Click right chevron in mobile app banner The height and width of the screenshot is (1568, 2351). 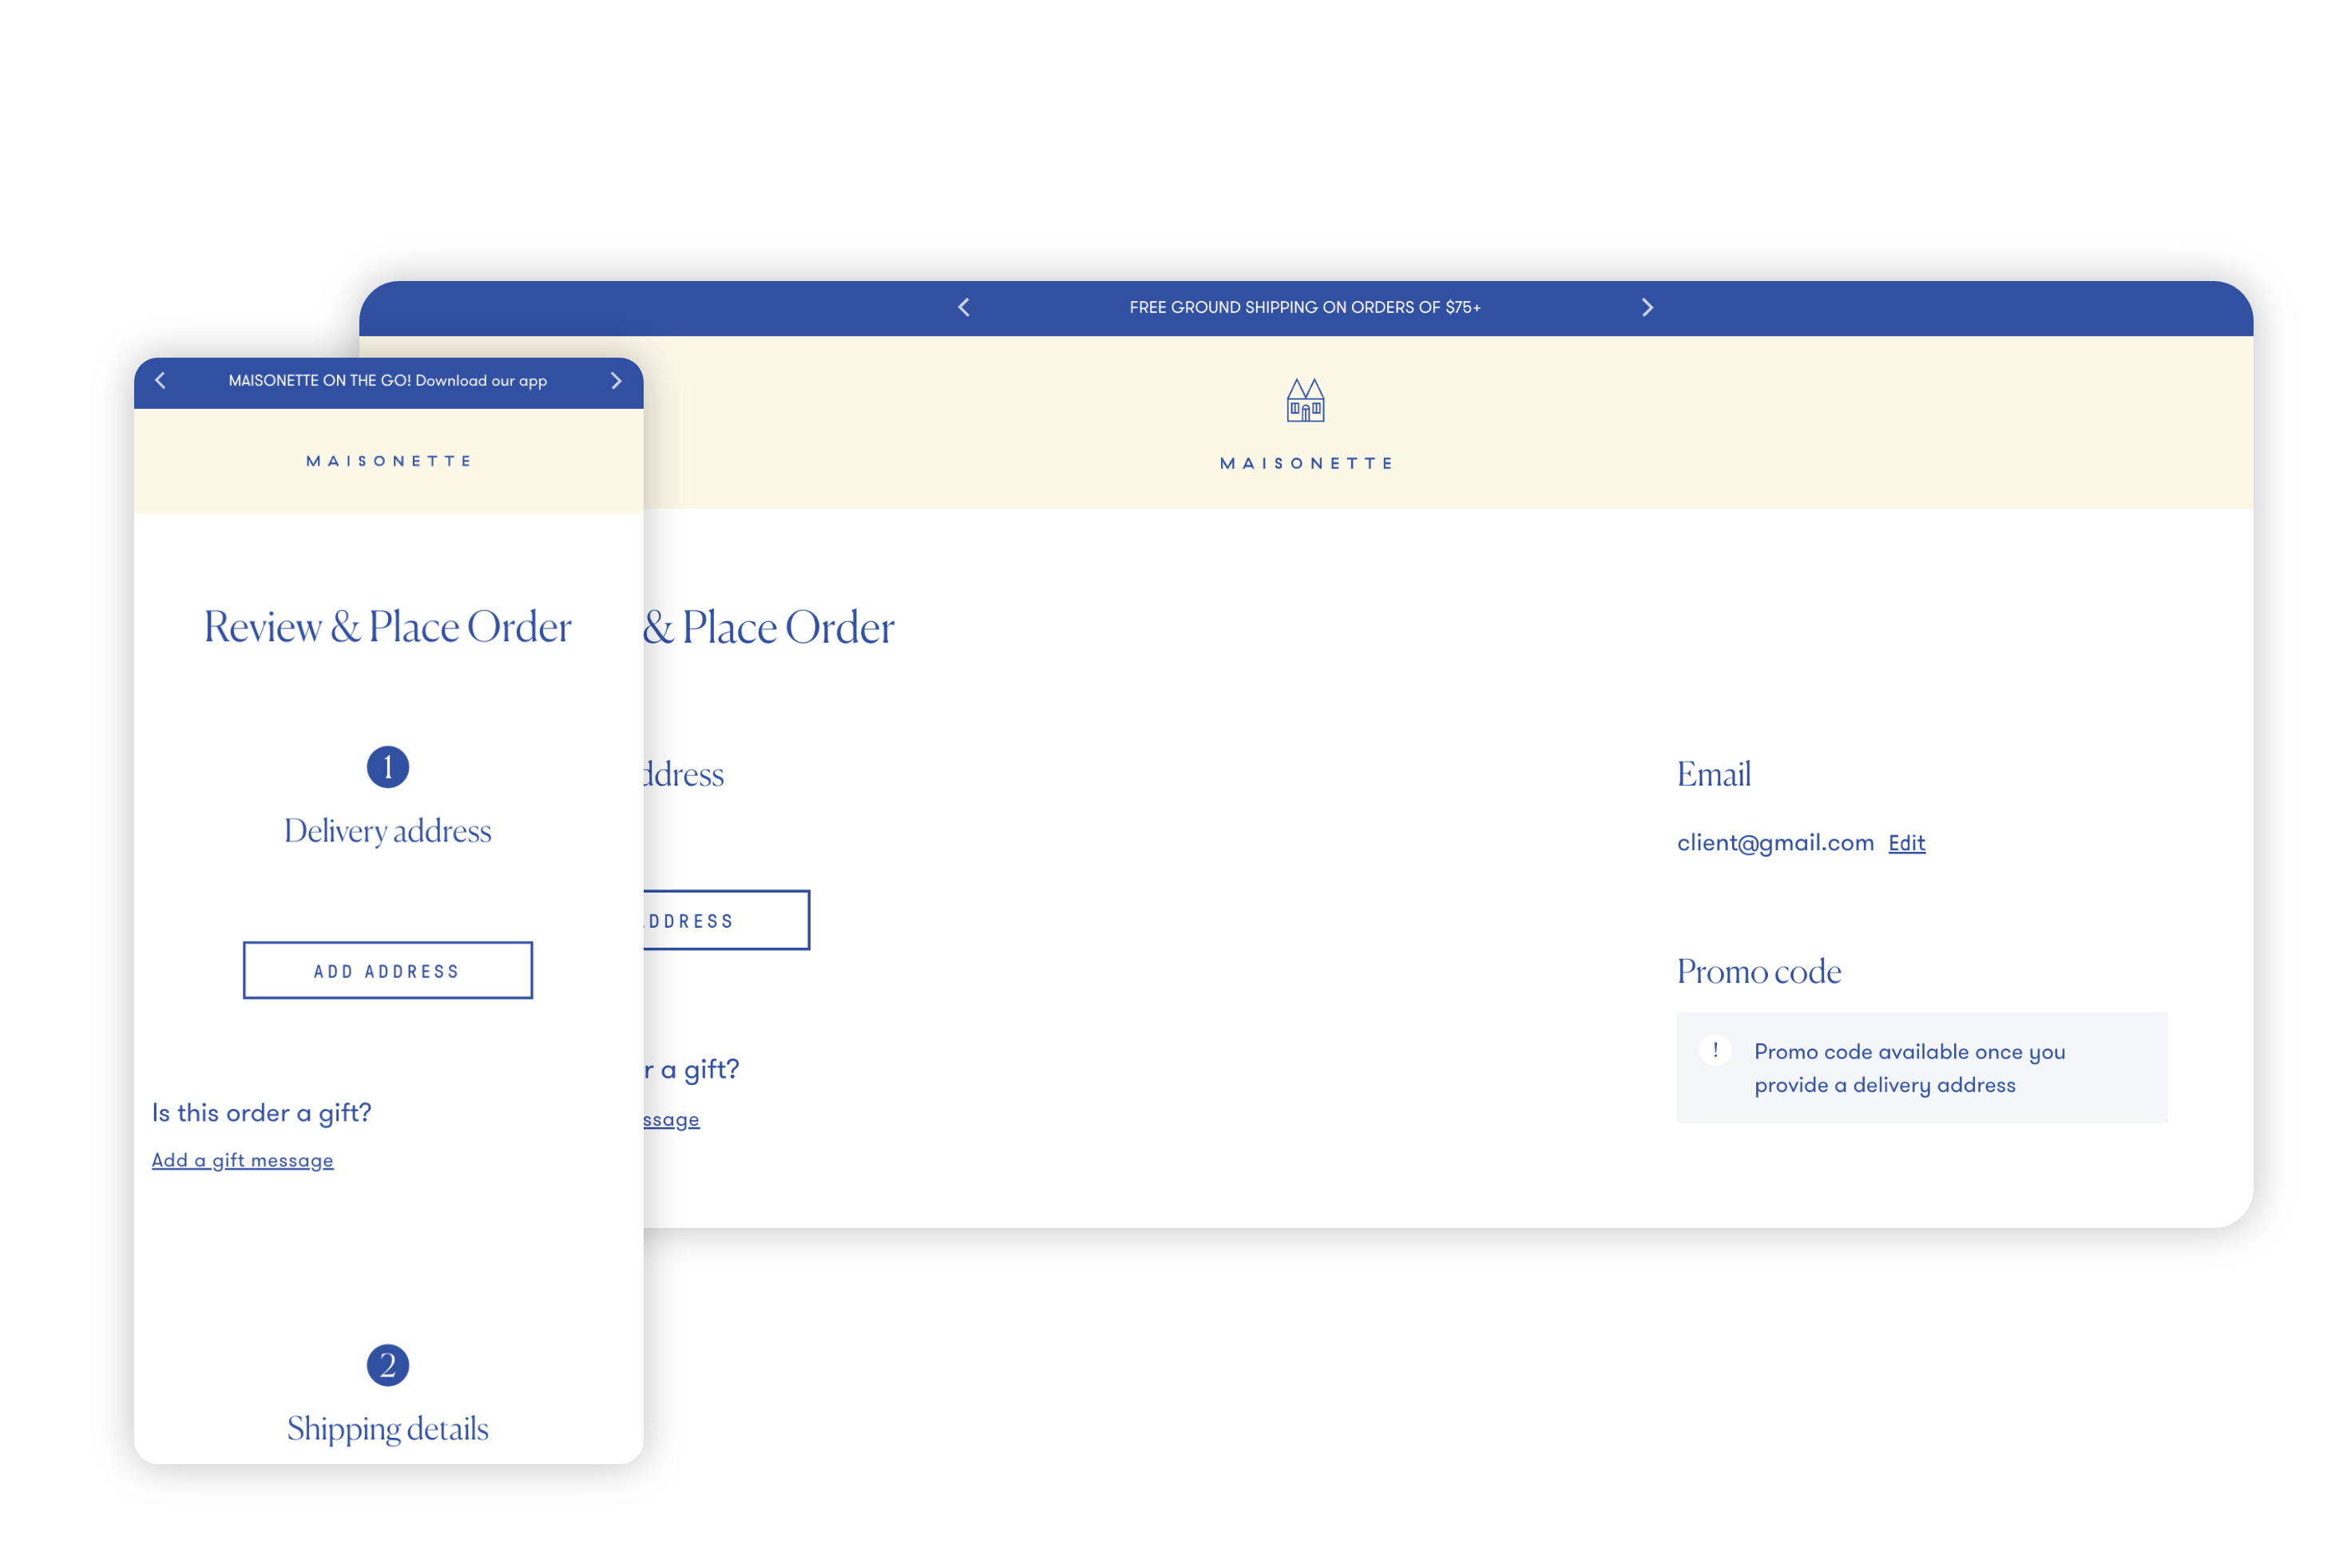point(616,381)
